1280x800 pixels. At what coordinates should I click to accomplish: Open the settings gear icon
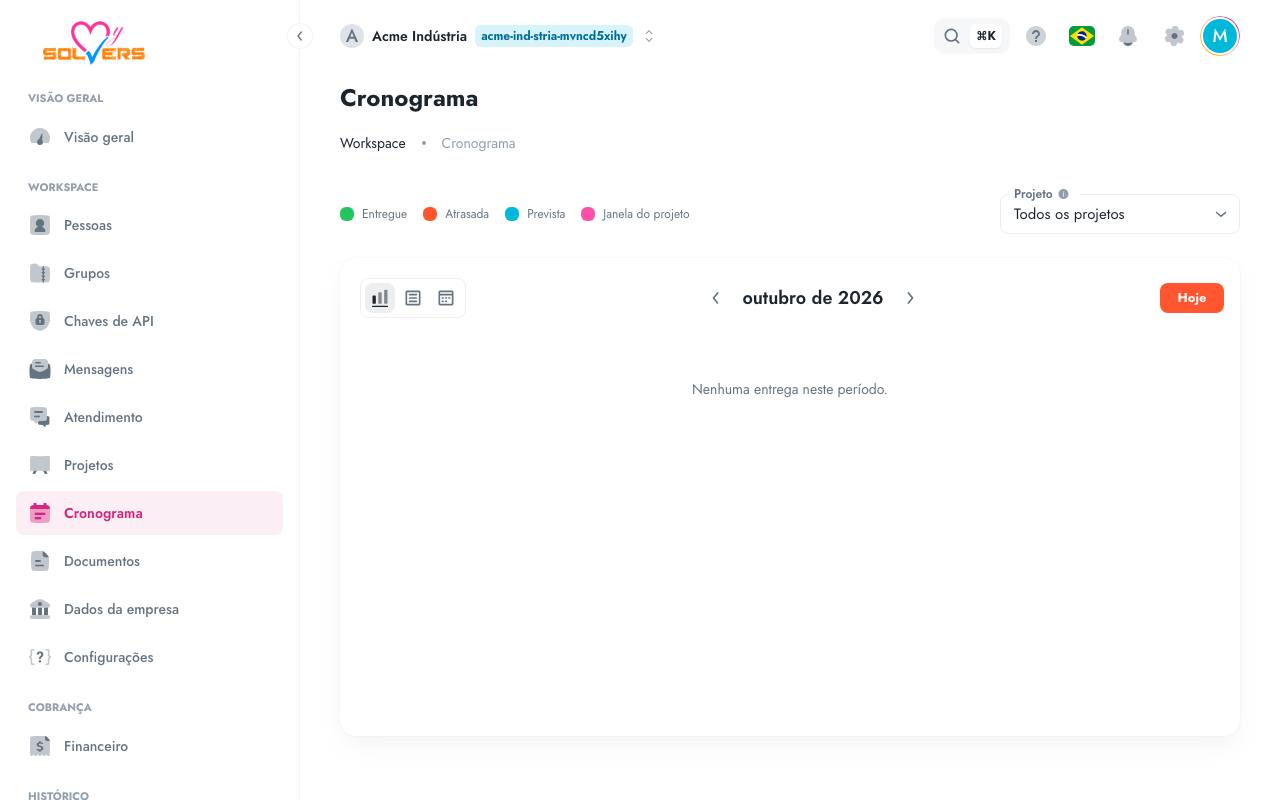(1174, 36)
